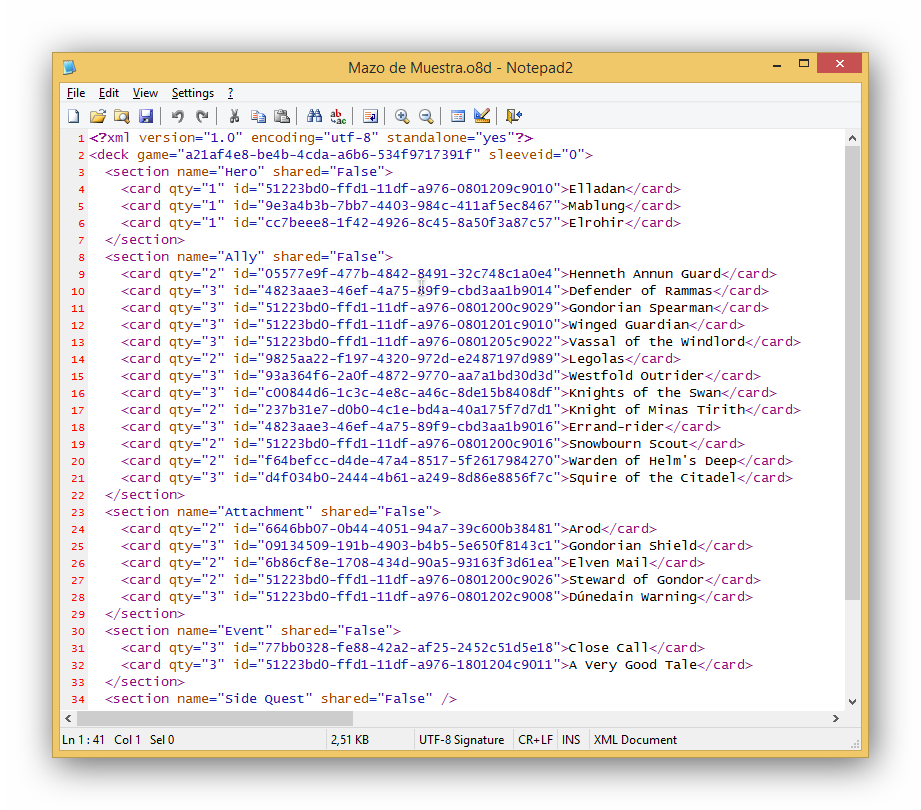The image size is (921, 810).
Task: Open the ? help menu
Action: pos(230,93)
